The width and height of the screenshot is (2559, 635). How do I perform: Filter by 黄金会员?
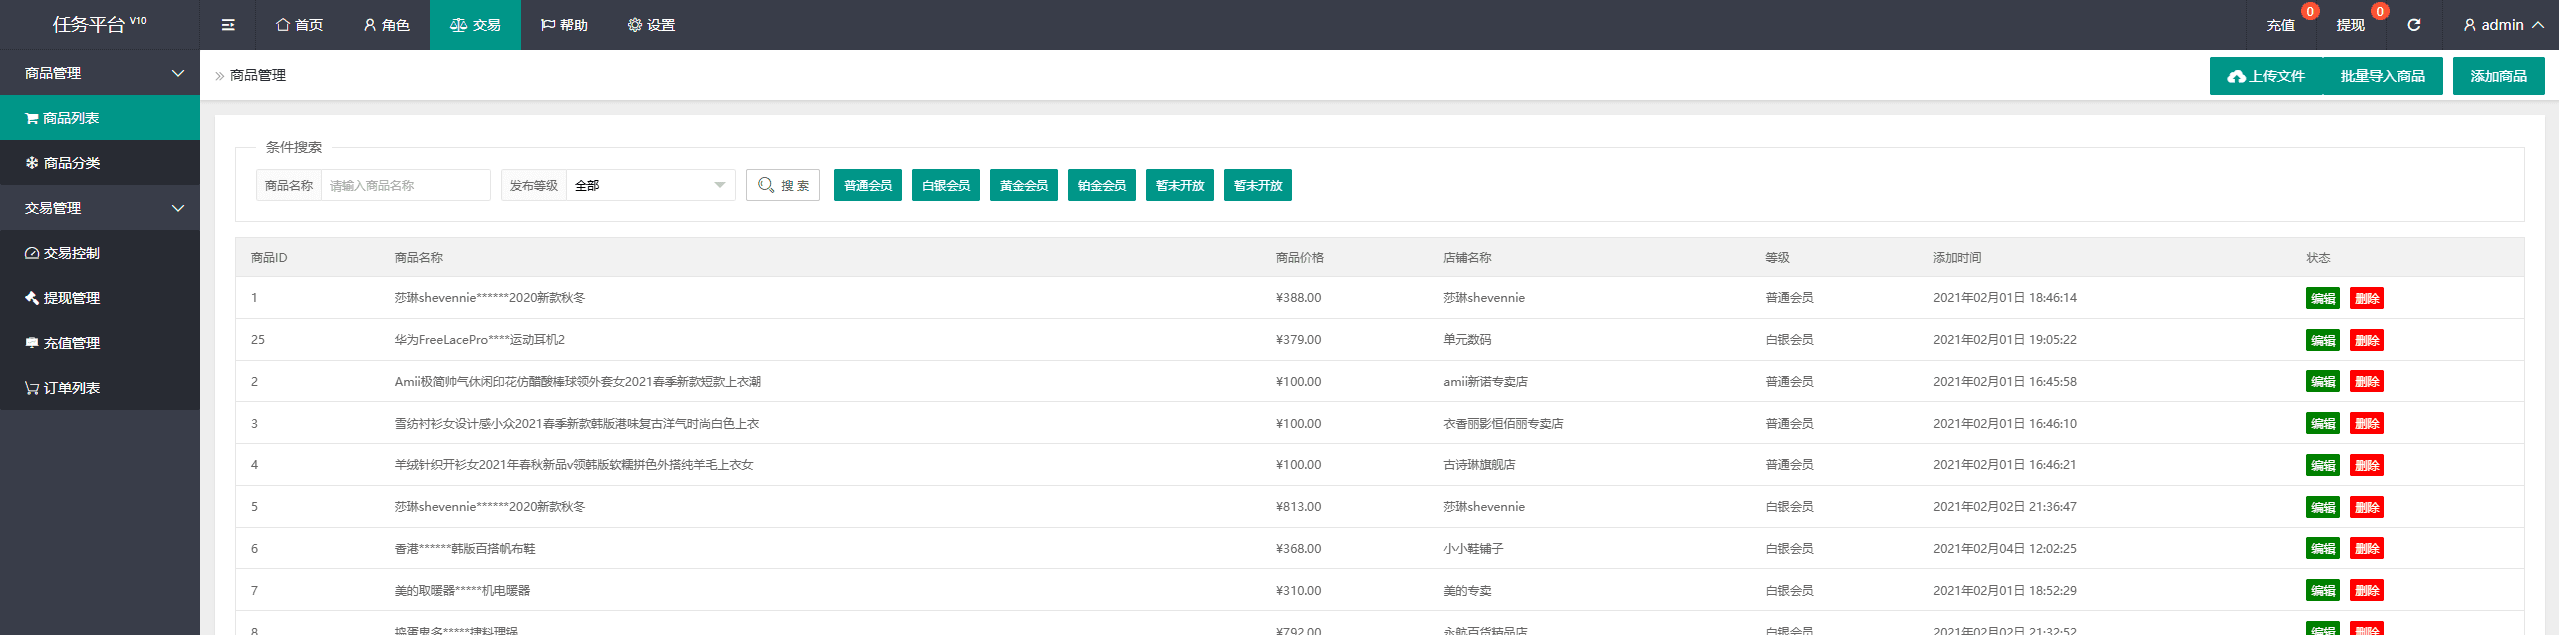tap(1024, 185)
